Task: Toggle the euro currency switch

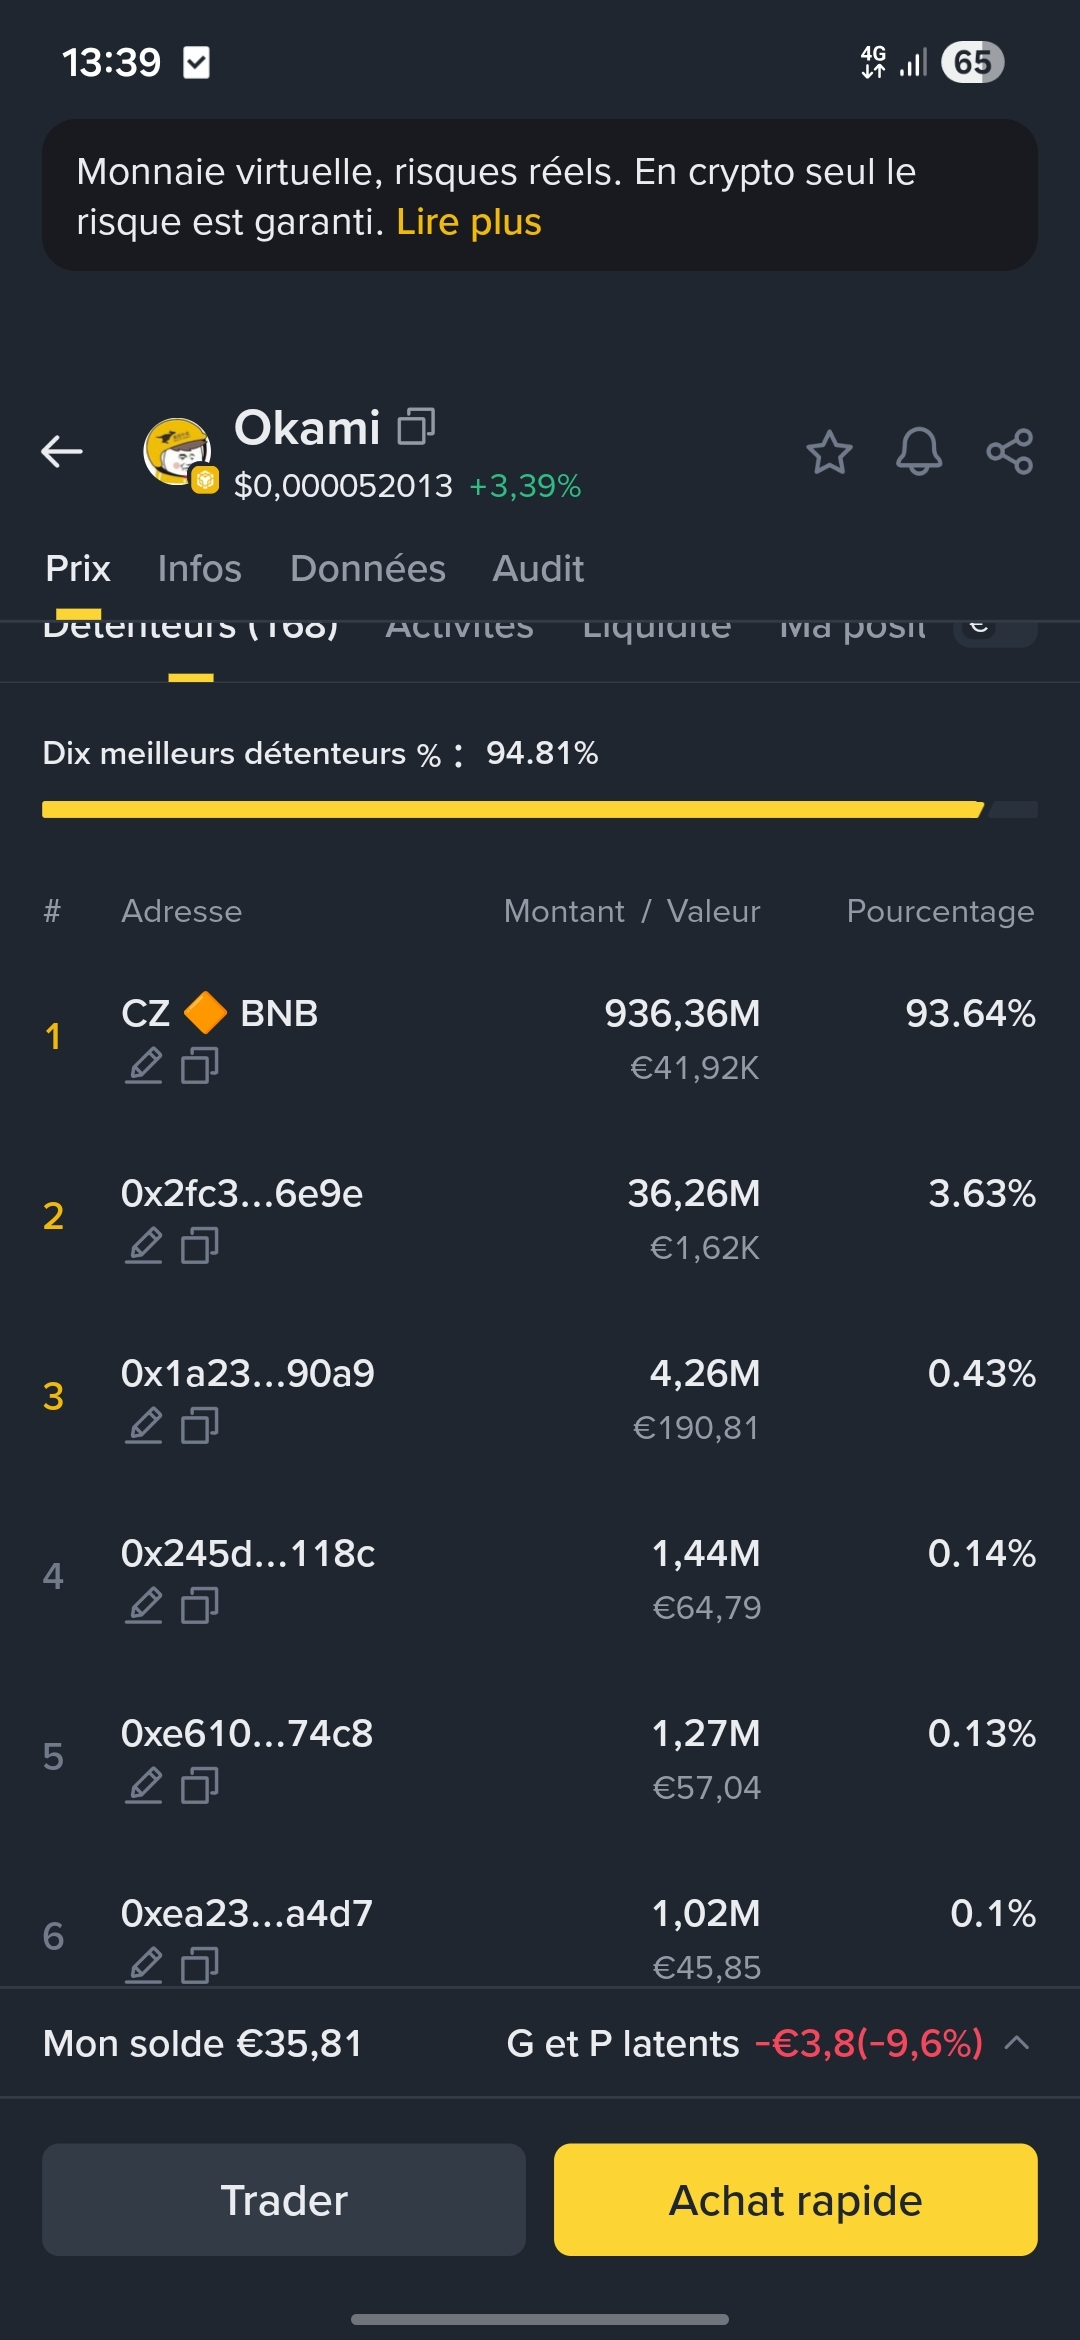Action: point(994,630)
